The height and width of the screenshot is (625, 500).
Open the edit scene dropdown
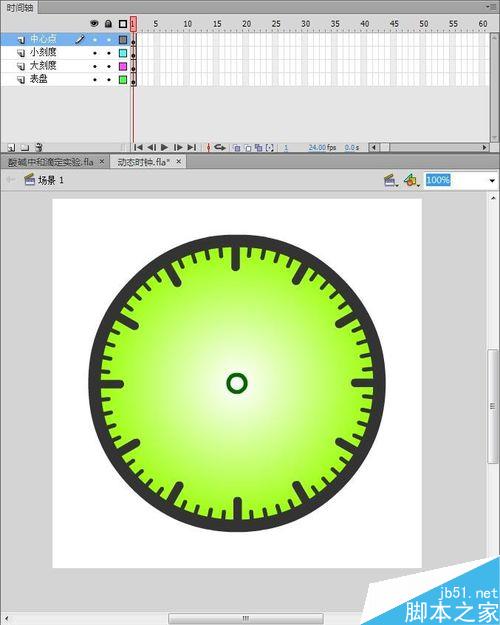click(391, 181)
